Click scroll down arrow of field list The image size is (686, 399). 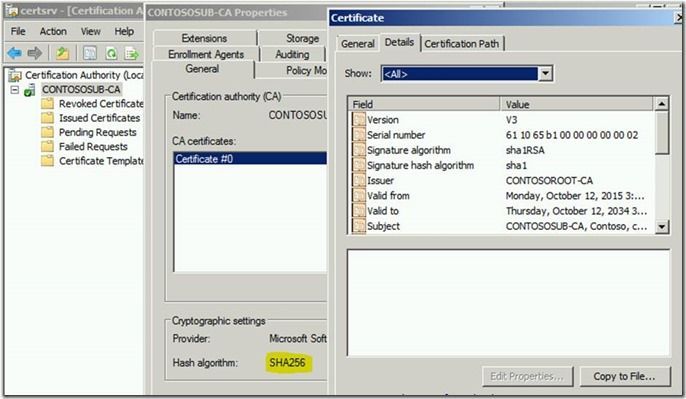(x=662, y=227)
